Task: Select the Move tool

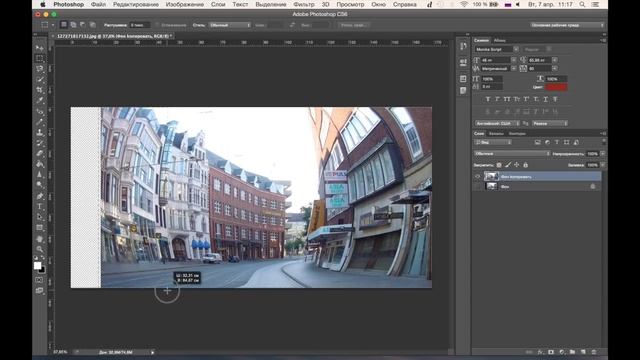Action: click(40, 48)
